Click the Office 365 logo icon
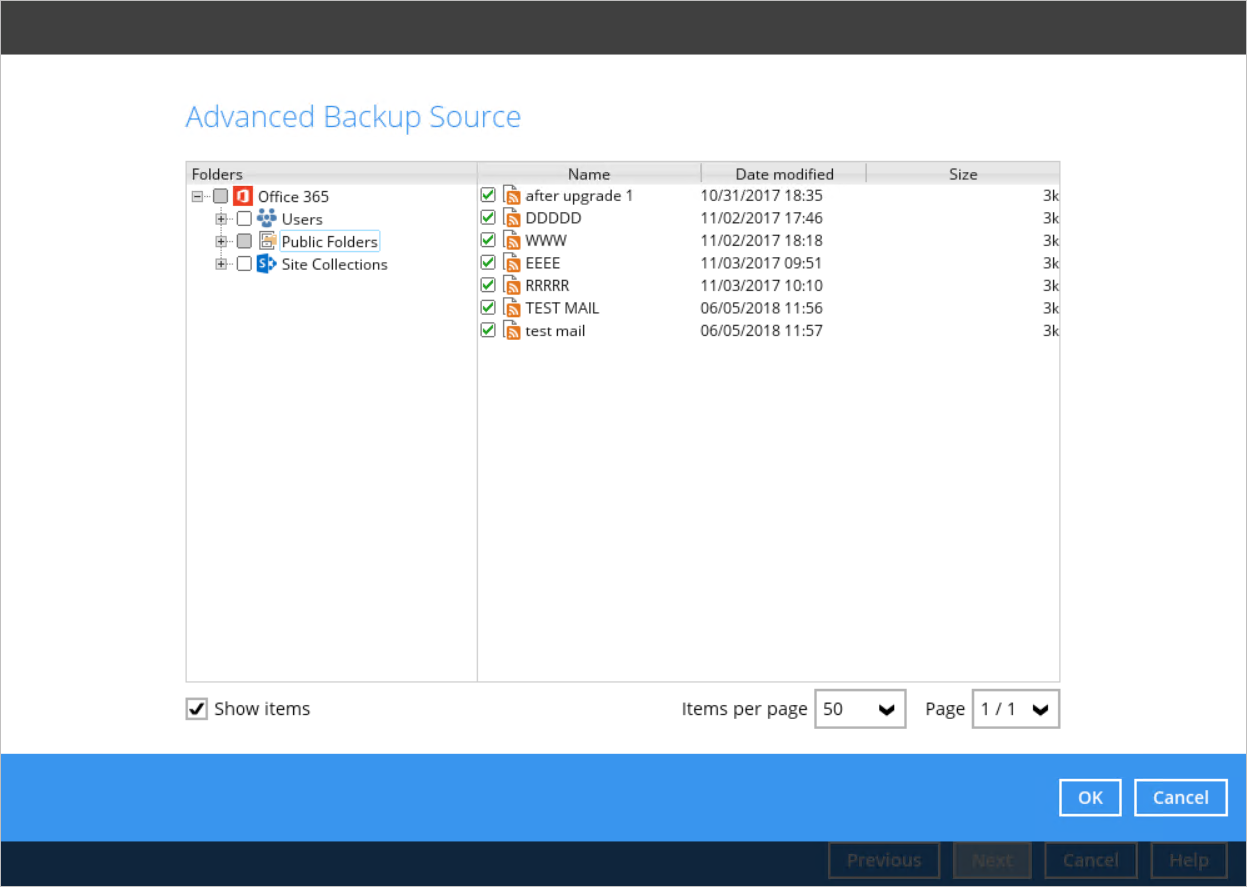Viewport: 1247px width, 887px height. tap(243, 196)
